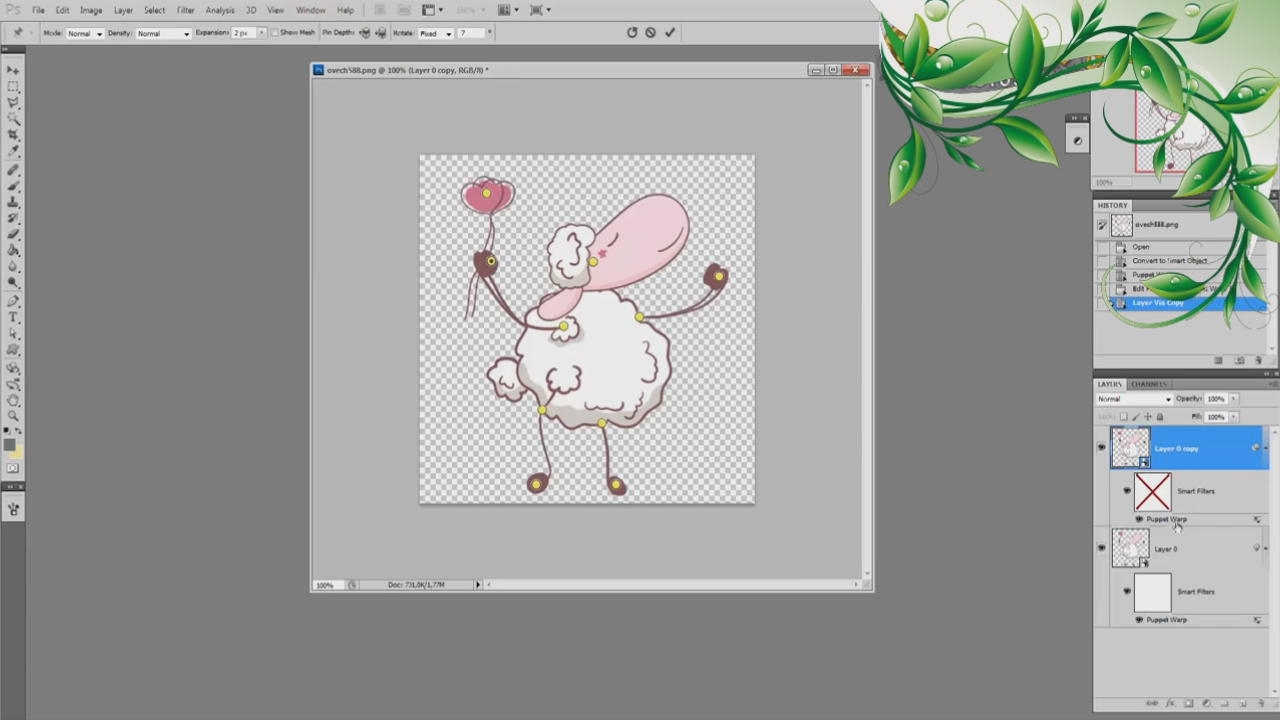Open the File menu
Viewport: 1280px width, 720px height.
click(38, 10)
